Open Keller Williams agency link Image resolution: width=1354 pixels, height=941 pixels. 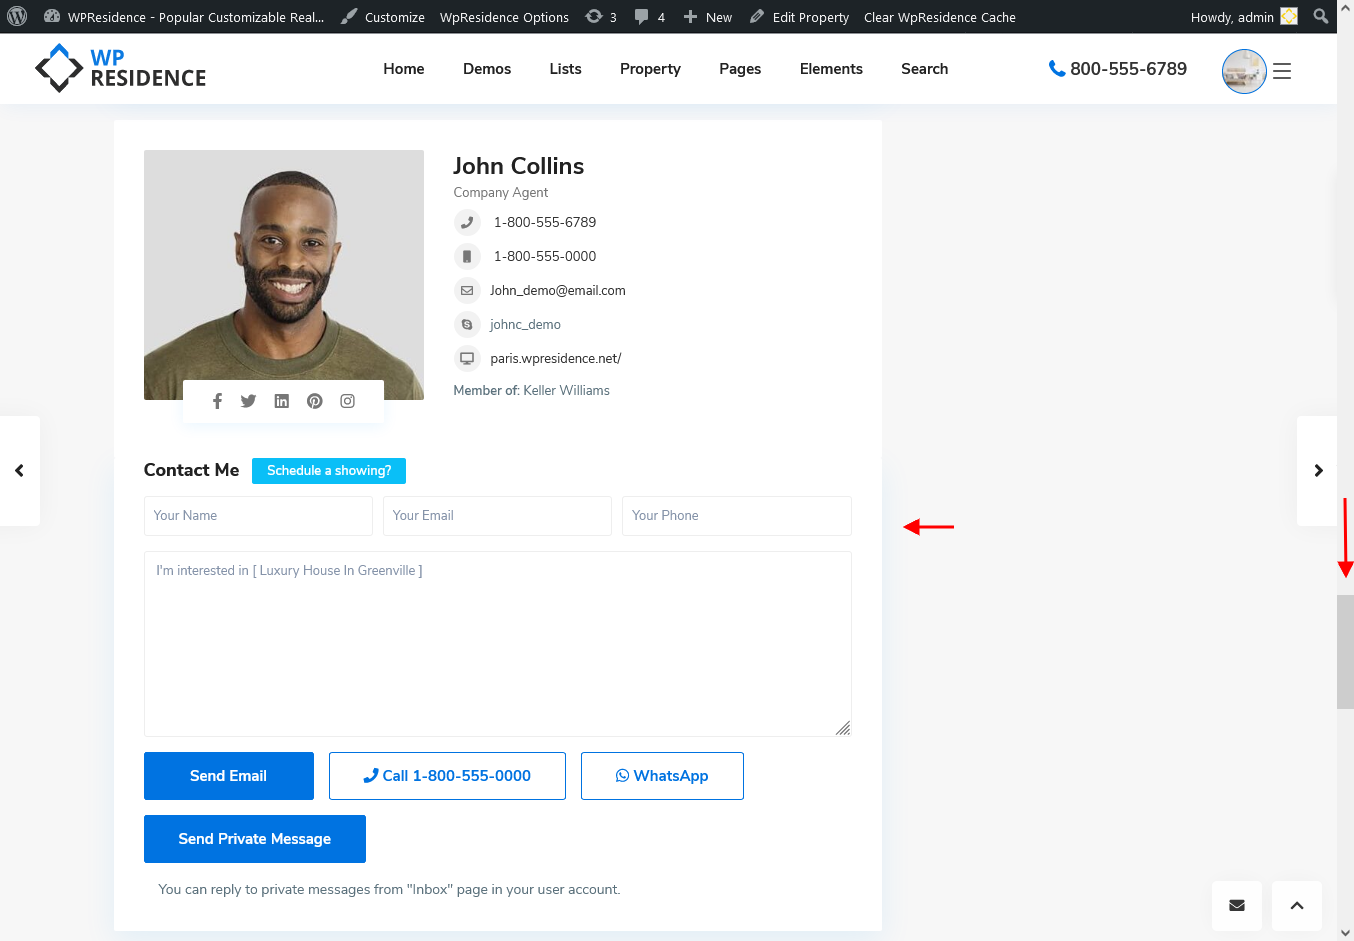(x=566, y=390)
